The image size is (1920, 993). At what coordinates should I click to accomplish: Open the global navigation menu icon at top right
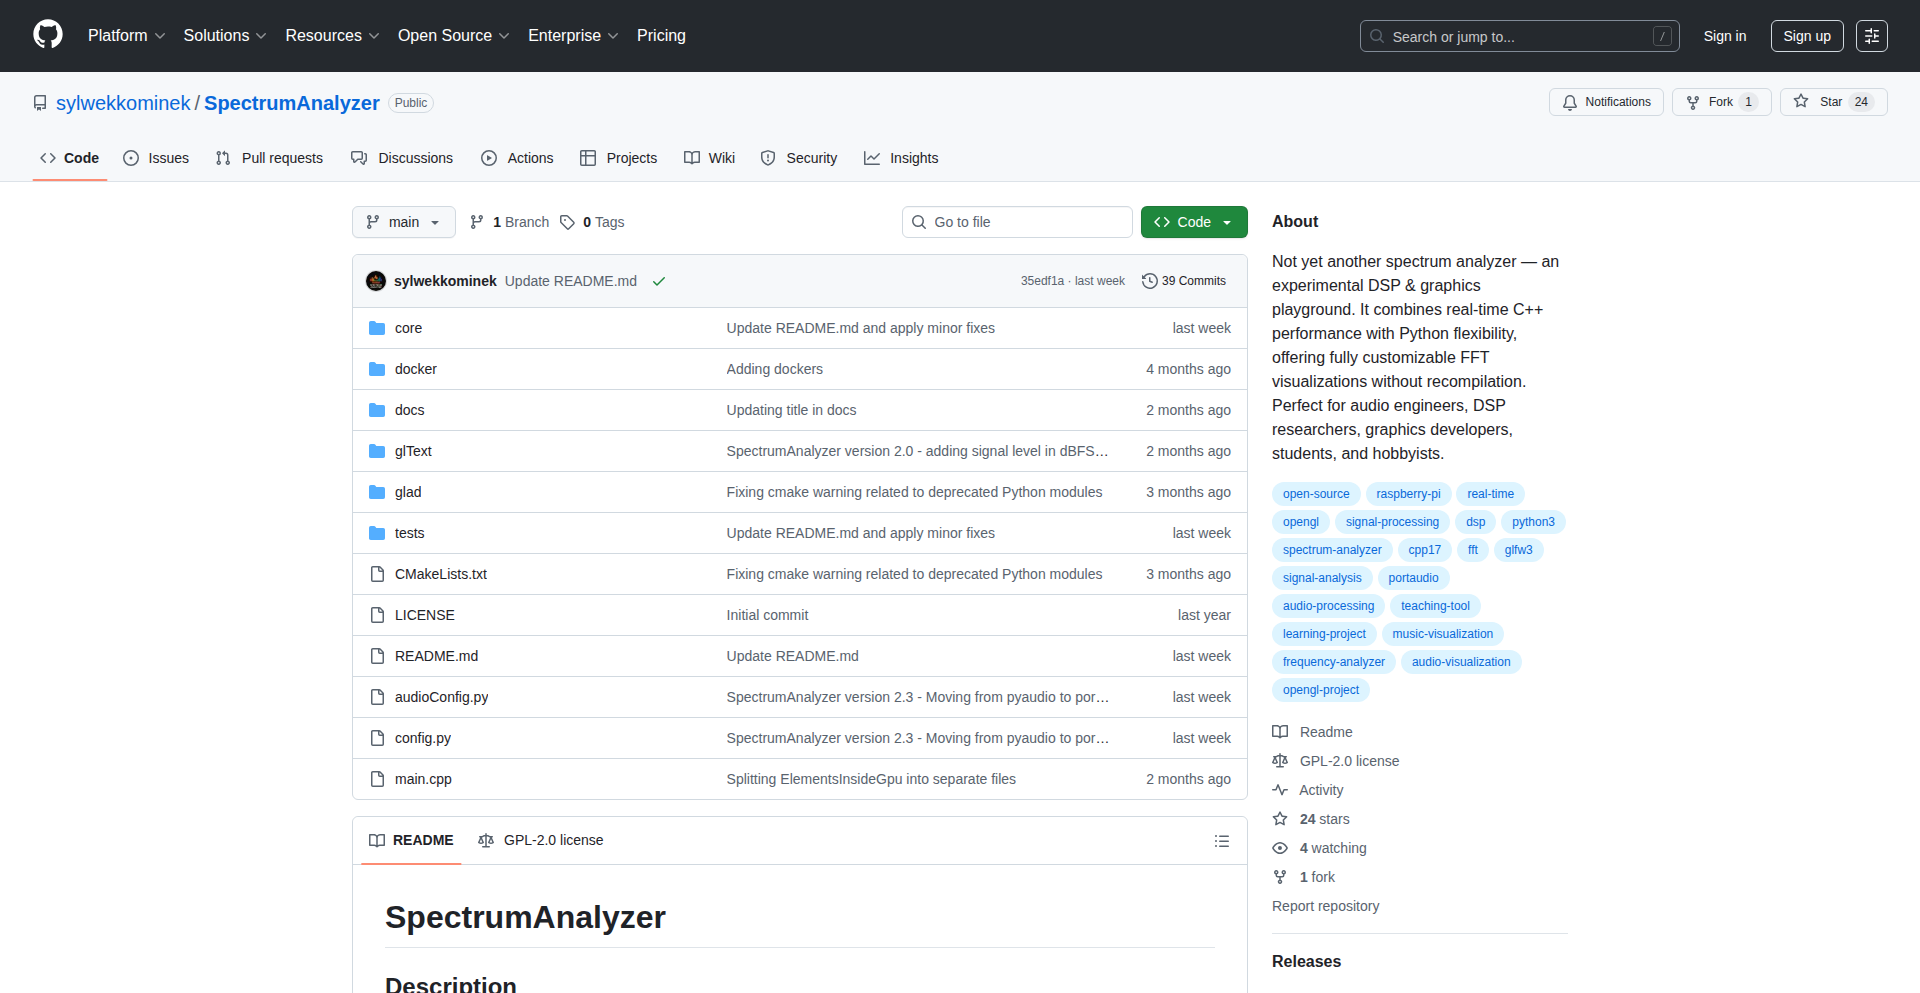(x=1871, y=36)
